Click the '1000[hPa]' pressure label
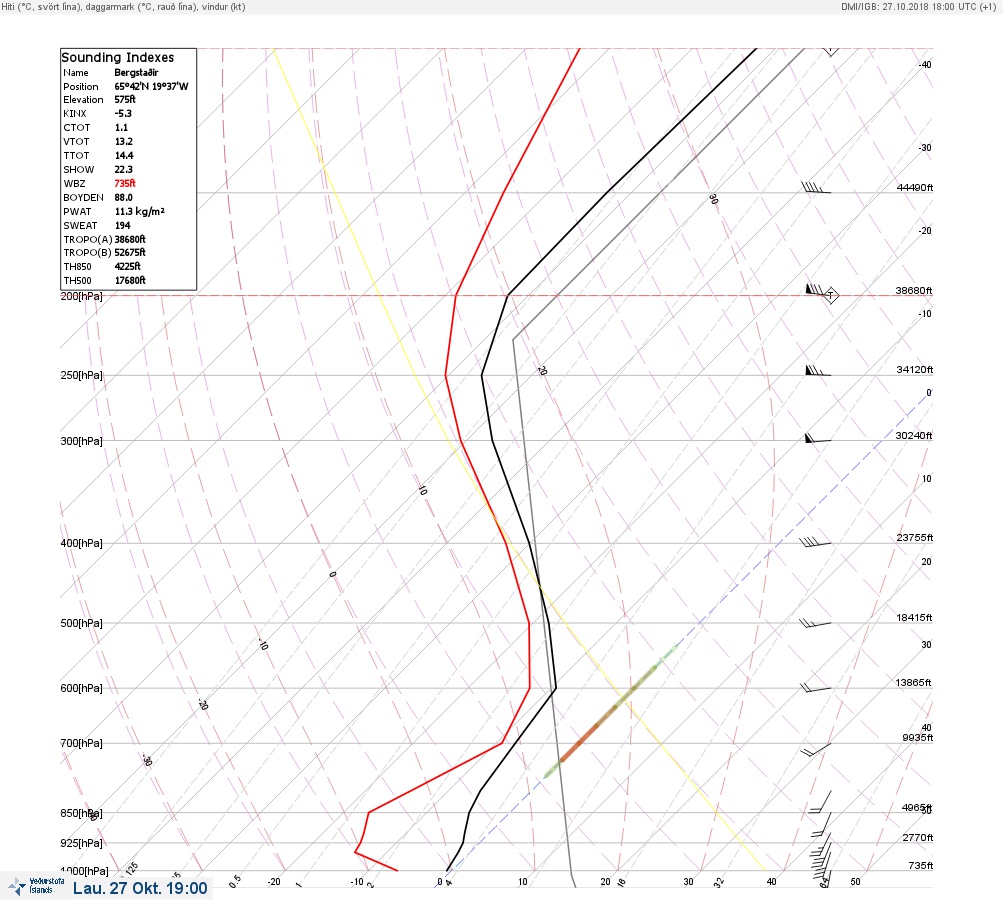 click(x=84, y=871)
